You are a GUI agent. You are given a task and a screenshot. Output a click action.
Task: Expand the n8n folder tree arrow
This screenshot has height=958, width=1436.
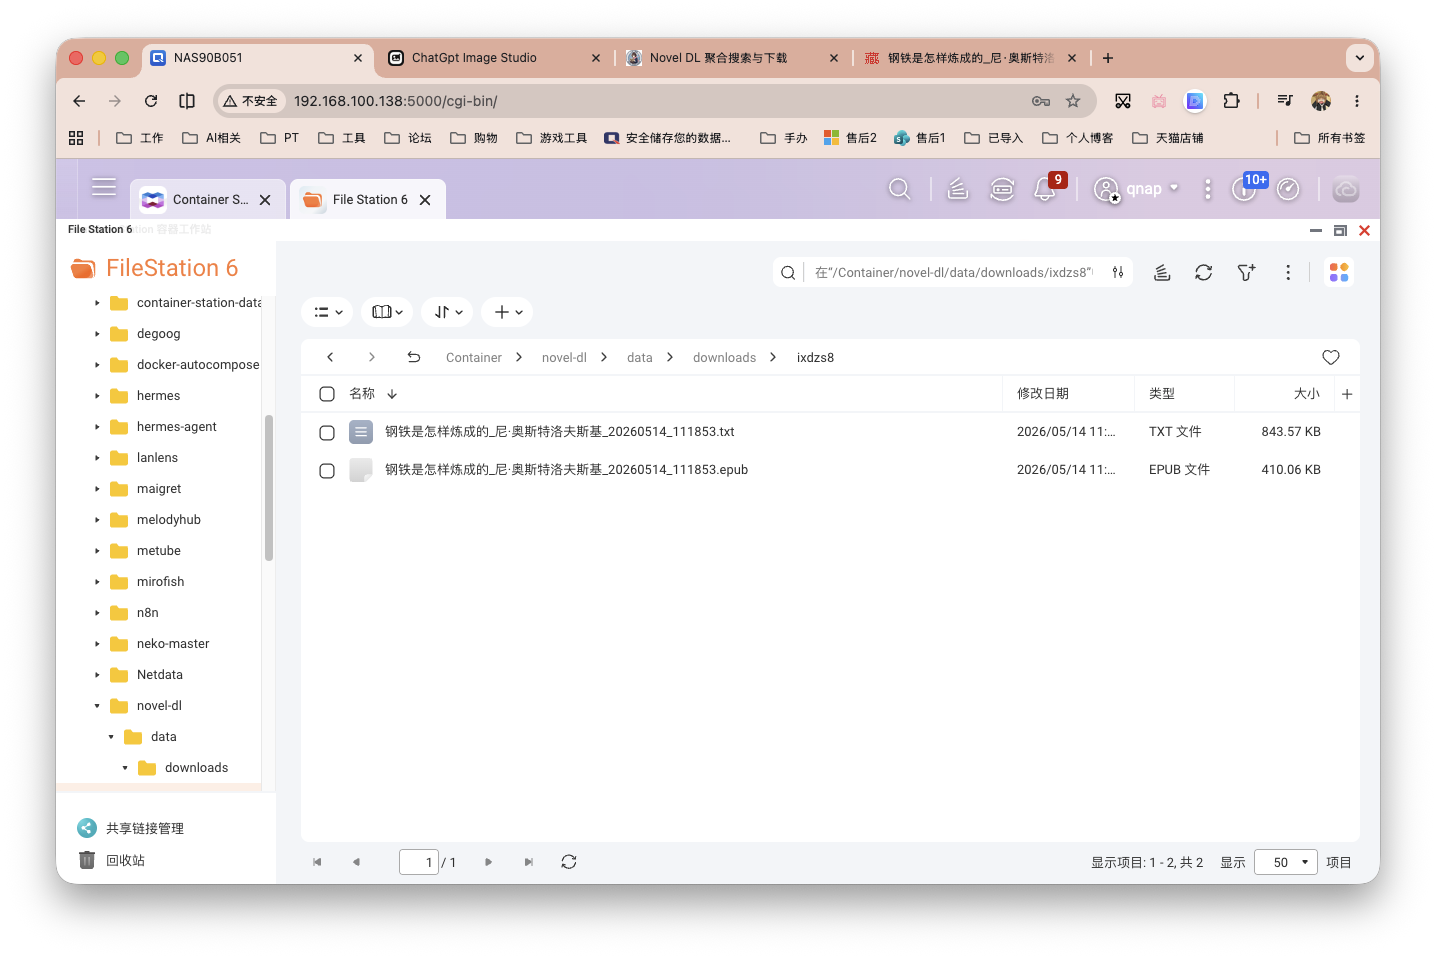97,613
